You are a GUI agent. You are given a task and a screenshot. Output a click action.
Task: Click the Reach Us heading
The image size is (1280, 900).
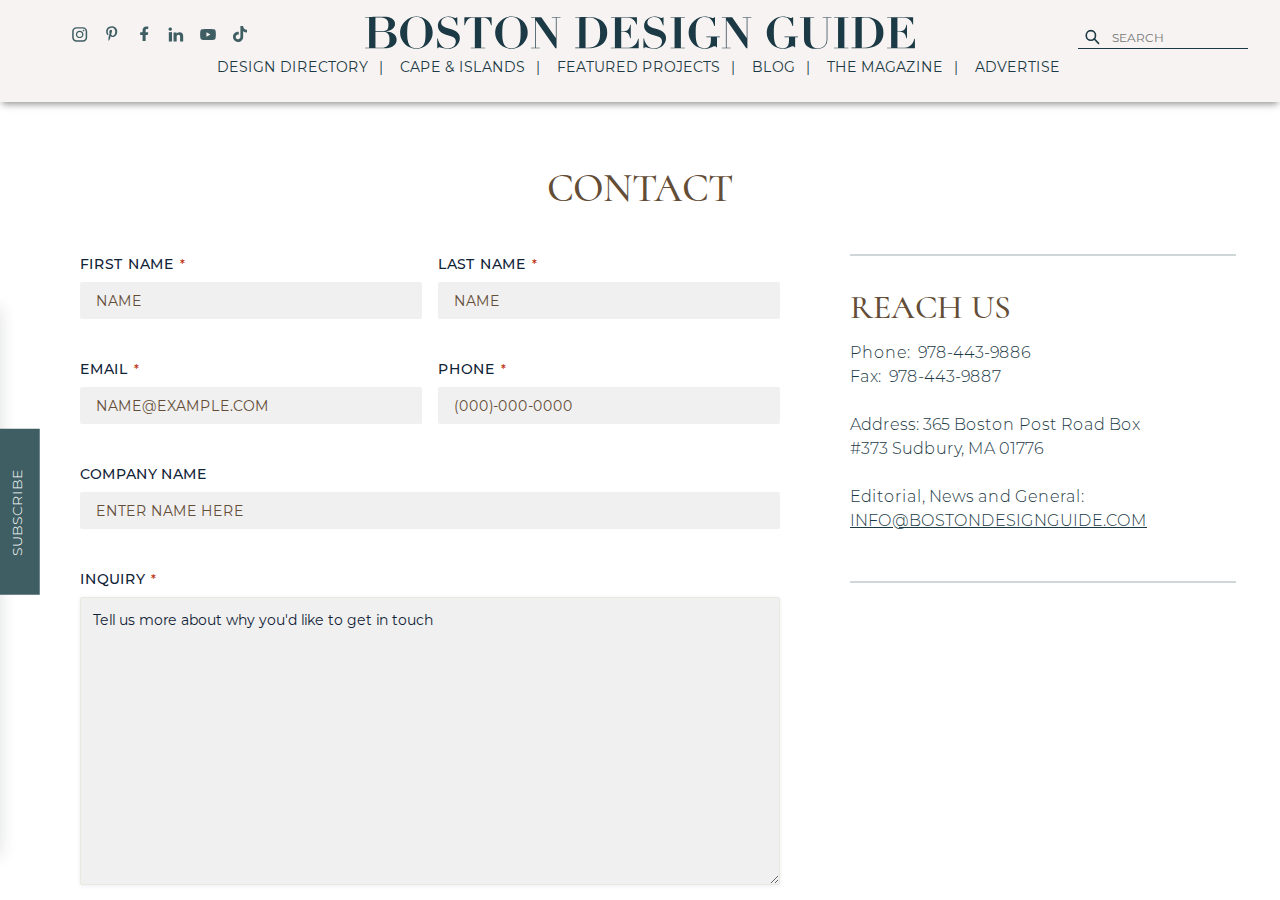pyautogui.click(x=930, y=307)
